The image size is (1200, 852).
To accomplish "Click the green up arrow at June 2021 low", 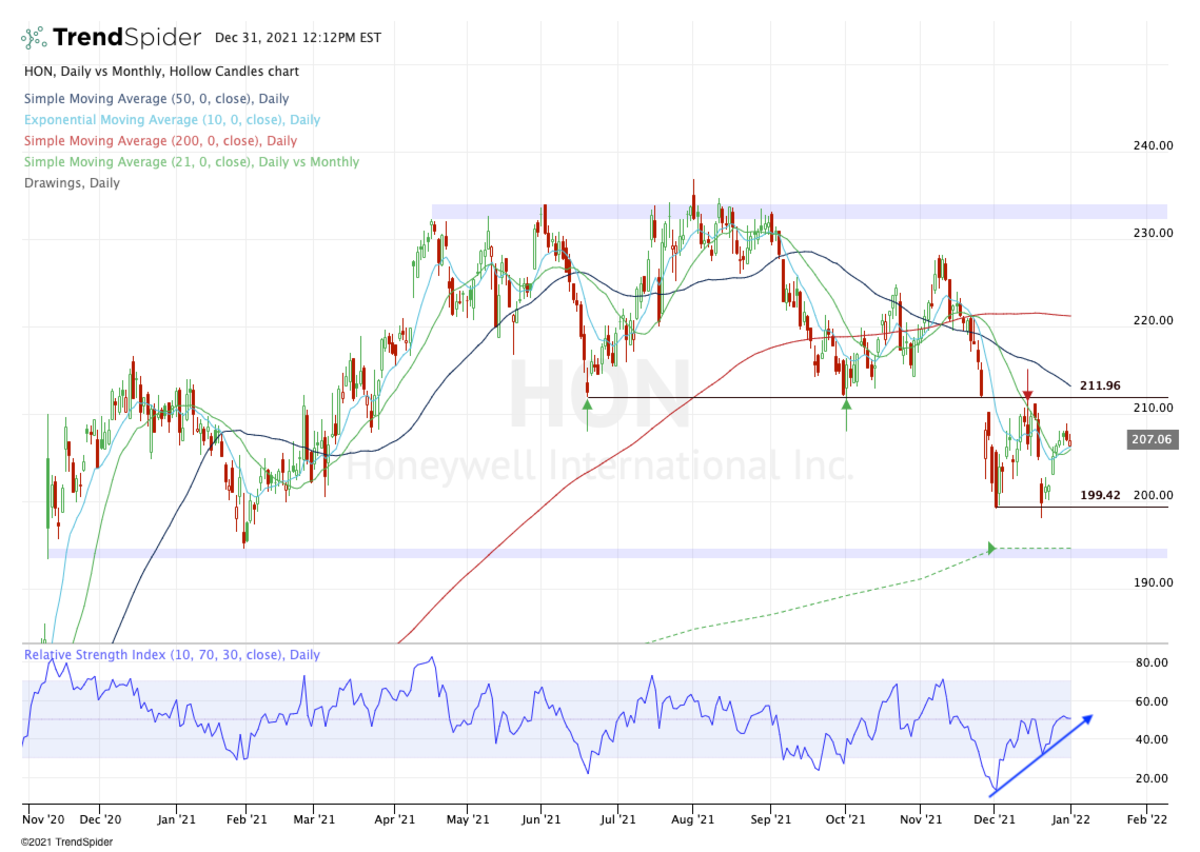I will click(587, 405).
